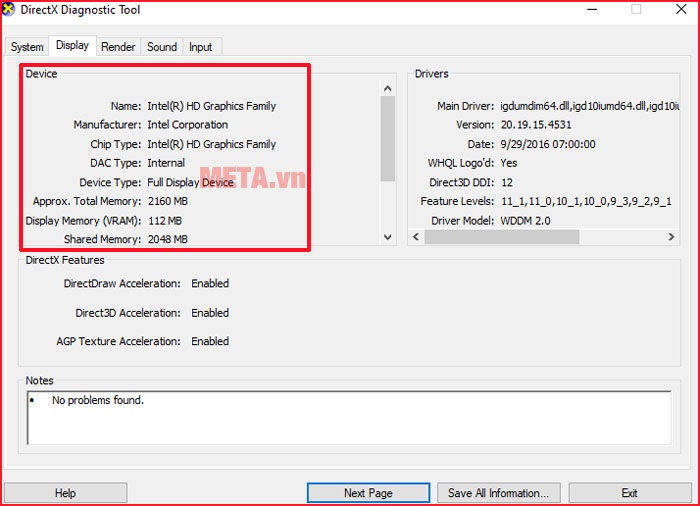Click DirectDraw Acceleration Enabled value

click(210, 284)
